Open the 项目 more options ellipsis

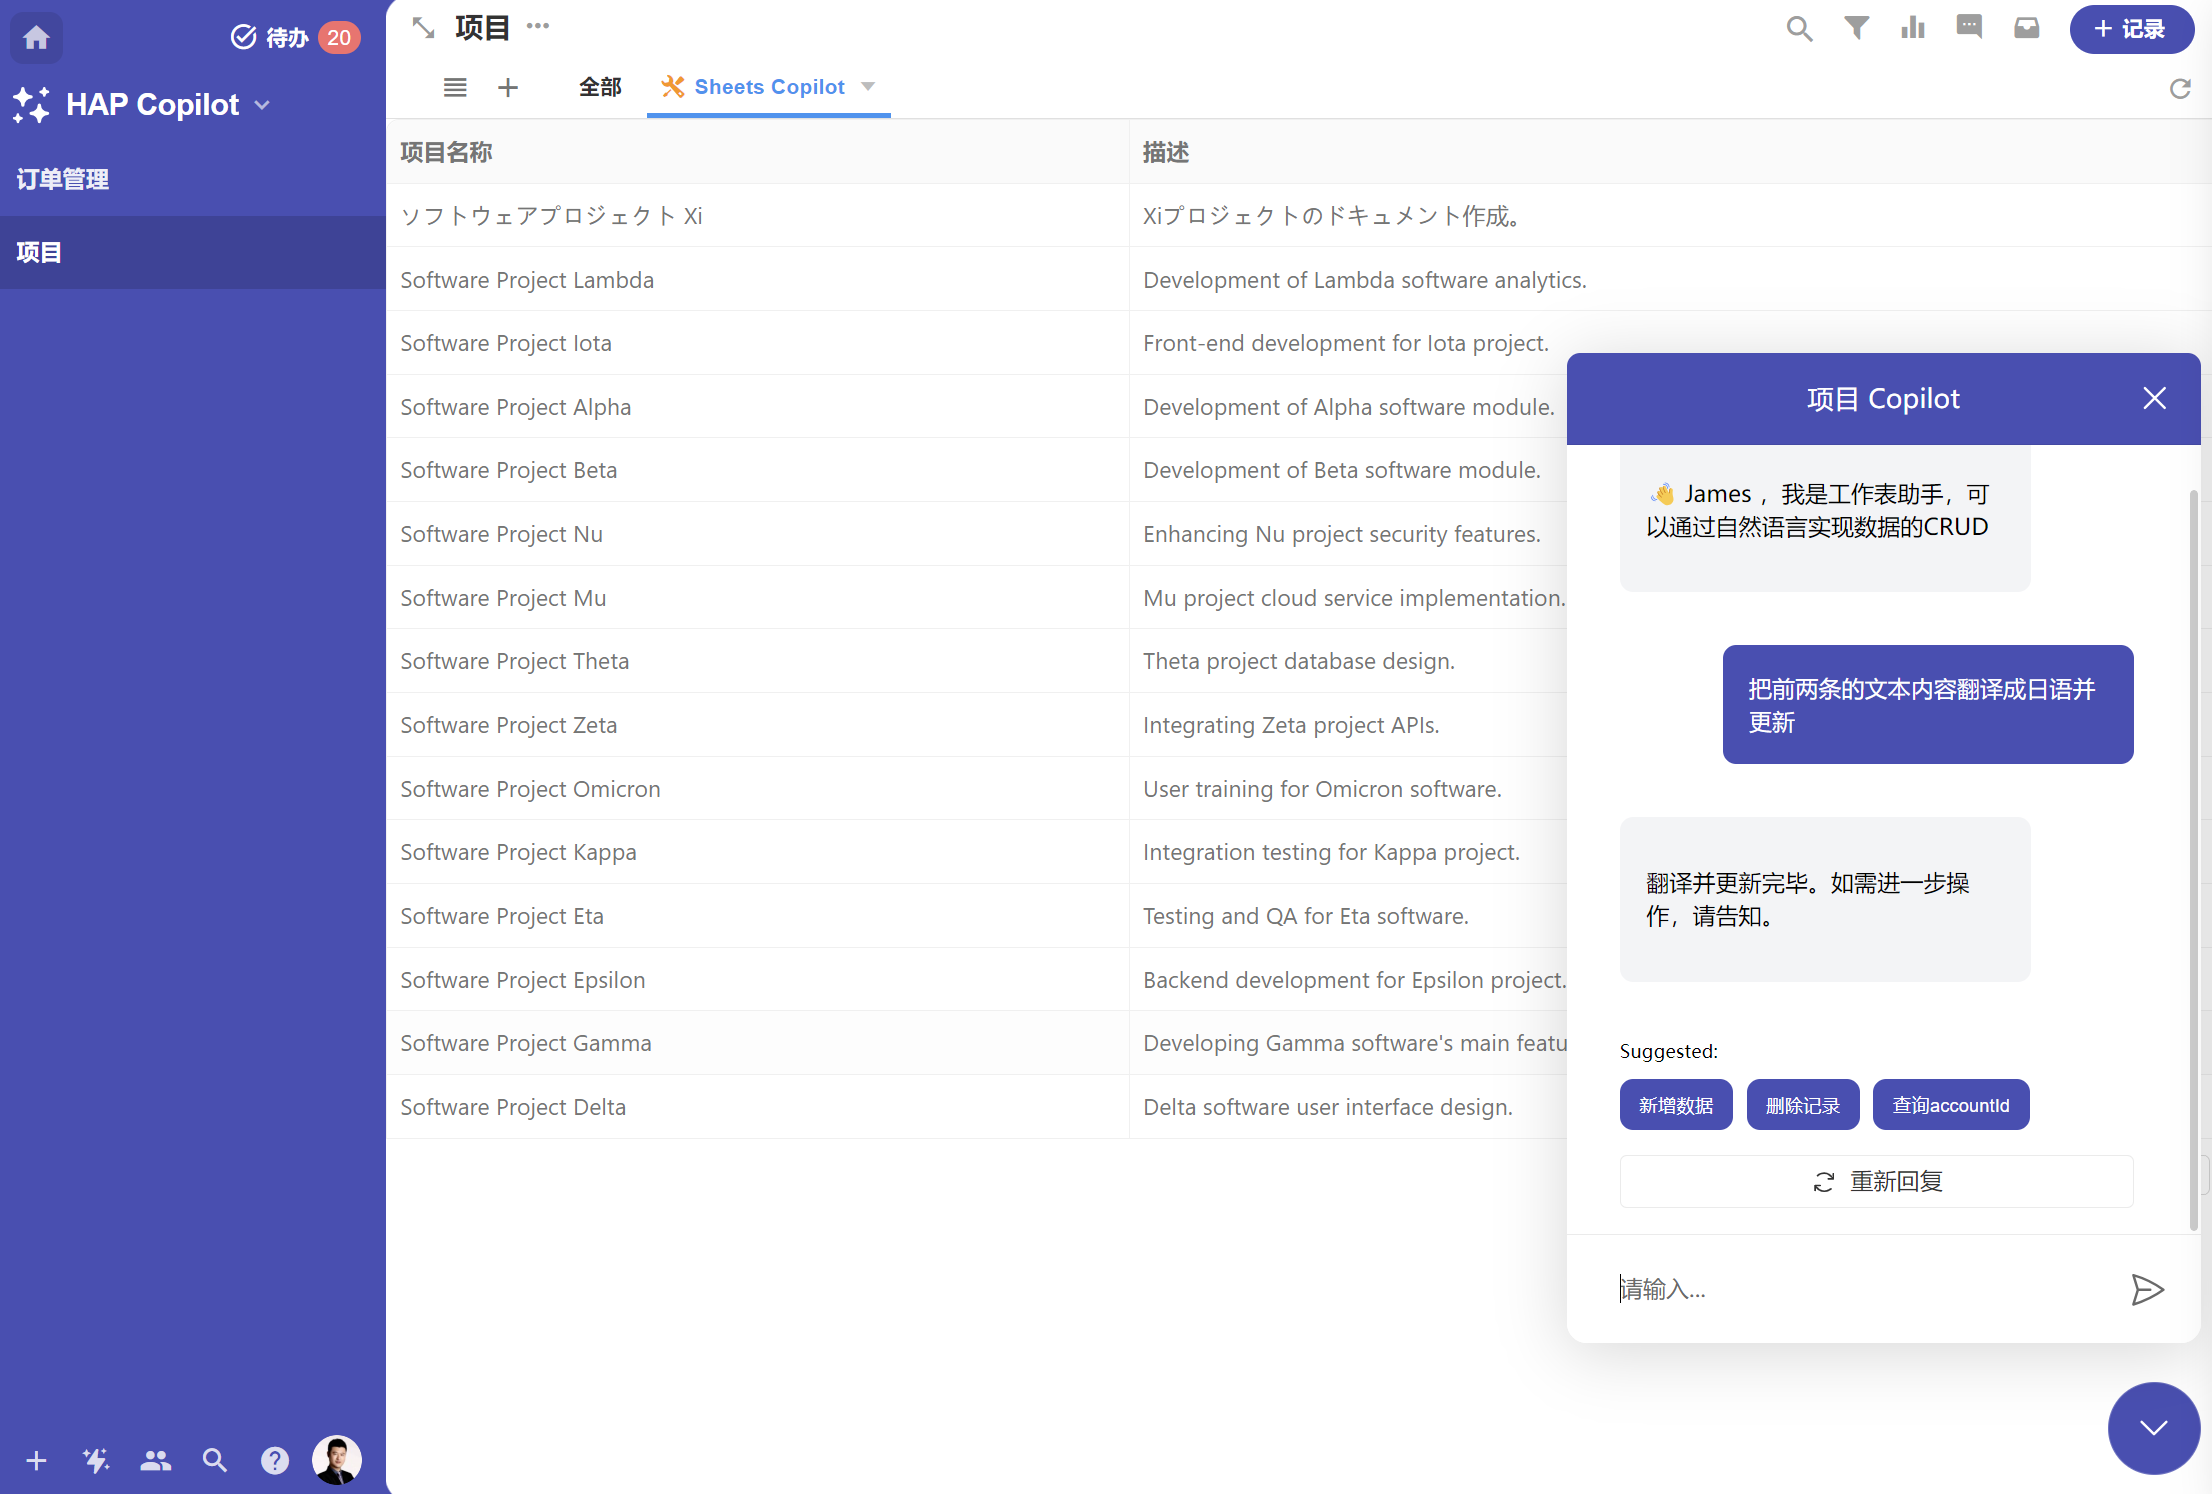538,26
